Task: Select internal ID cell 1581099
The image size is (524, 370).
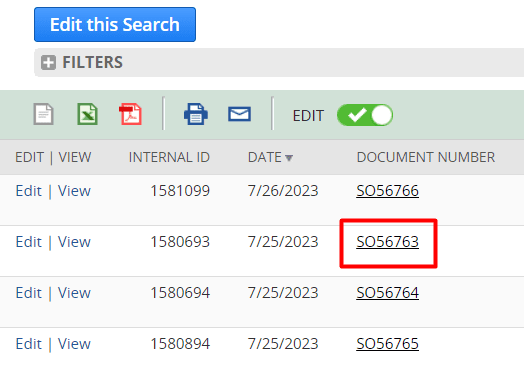Action: (180, 191)
